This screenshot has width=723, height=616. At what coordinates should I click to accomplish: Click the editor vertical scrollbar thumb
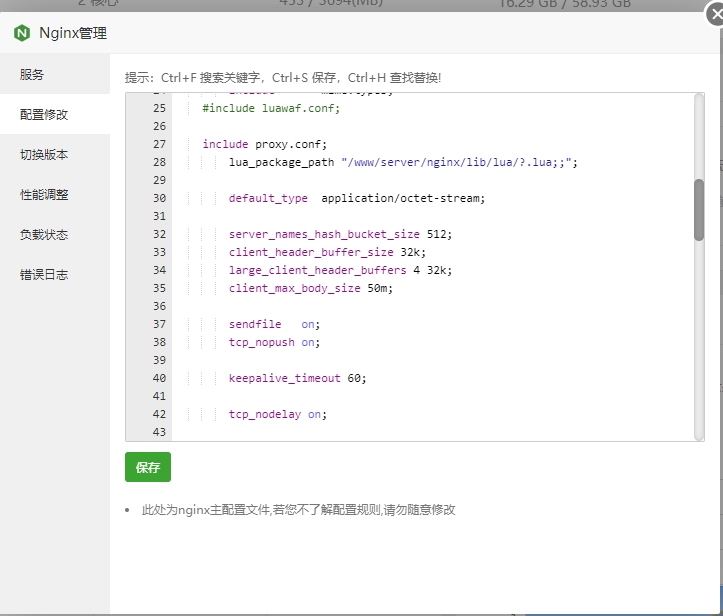pyautogui.click(x=699, y=210)
